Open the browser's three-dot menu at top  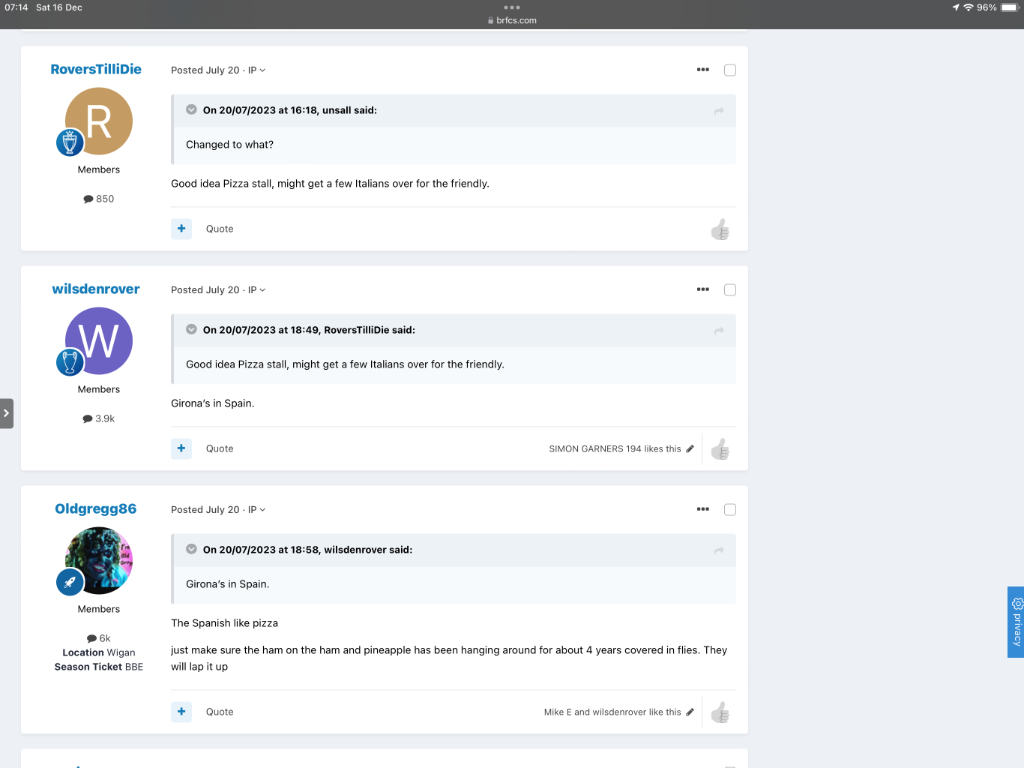coord(512,7)
